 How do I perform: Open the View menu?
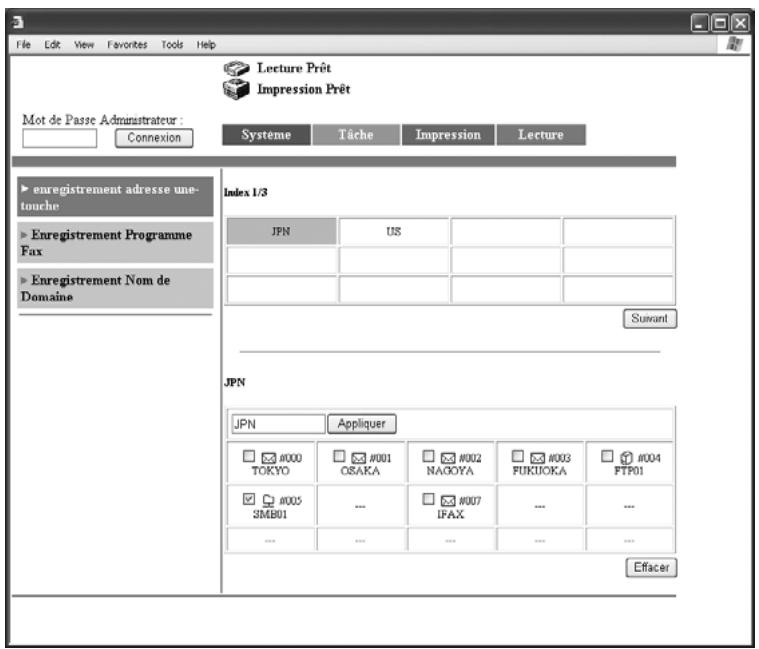pyautogui.click(x=84, y=45)
